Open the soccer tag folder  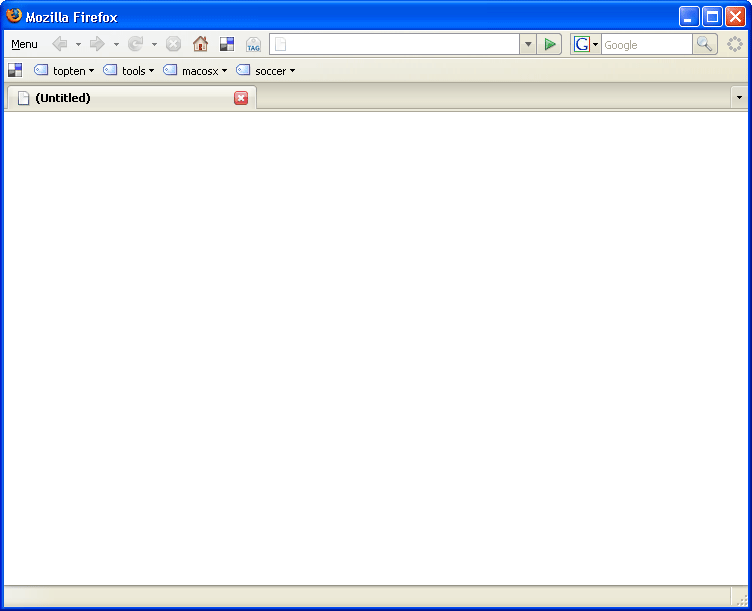pyautogui.click(x=265, y=71)
